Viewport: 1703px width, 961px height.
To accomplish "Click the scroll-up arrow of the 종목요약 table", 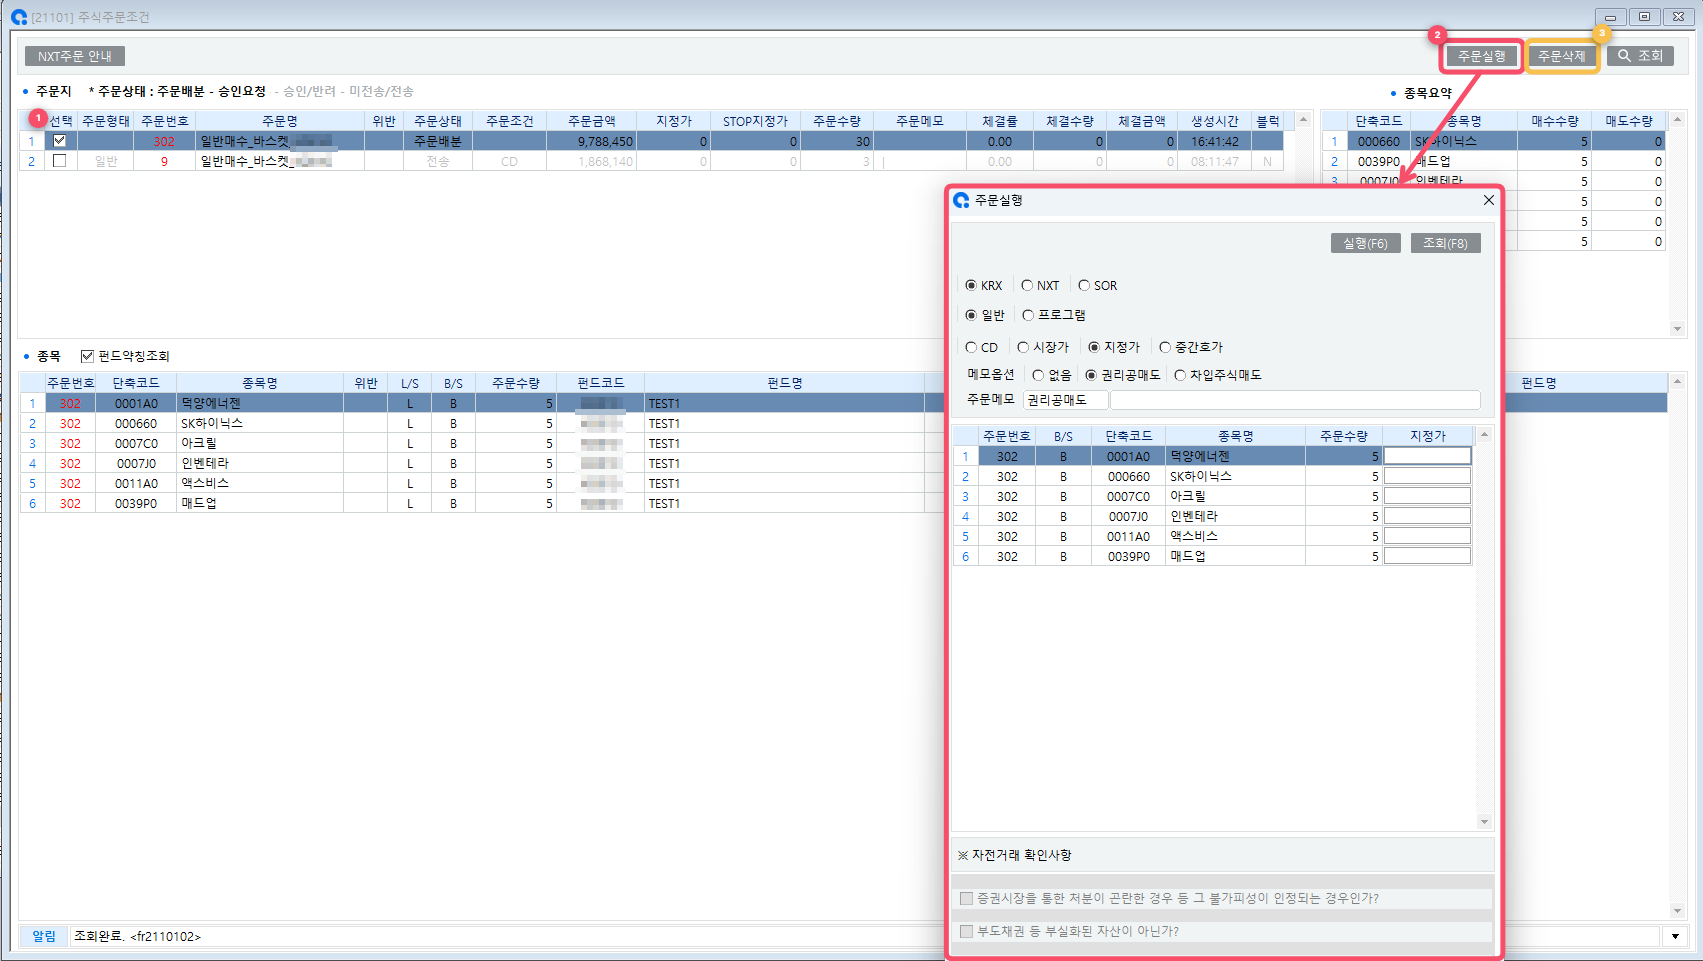I will (1677, 120).
